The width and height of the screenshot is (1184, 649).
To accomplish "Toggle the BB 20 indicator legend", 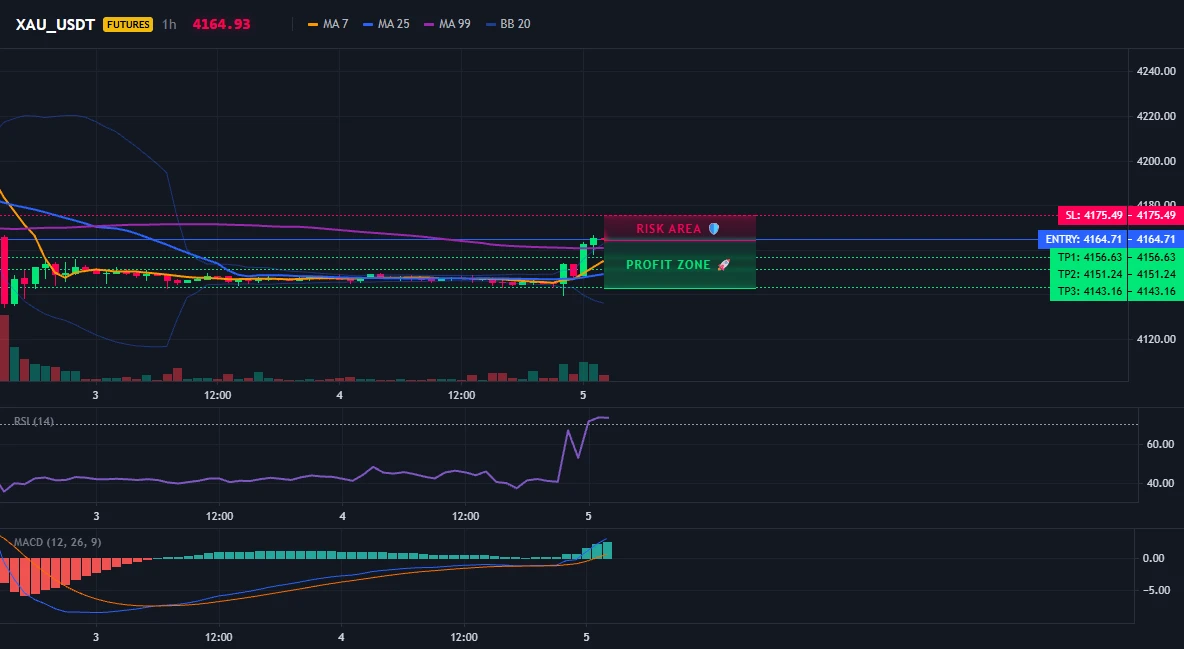I will coord(508,24).
